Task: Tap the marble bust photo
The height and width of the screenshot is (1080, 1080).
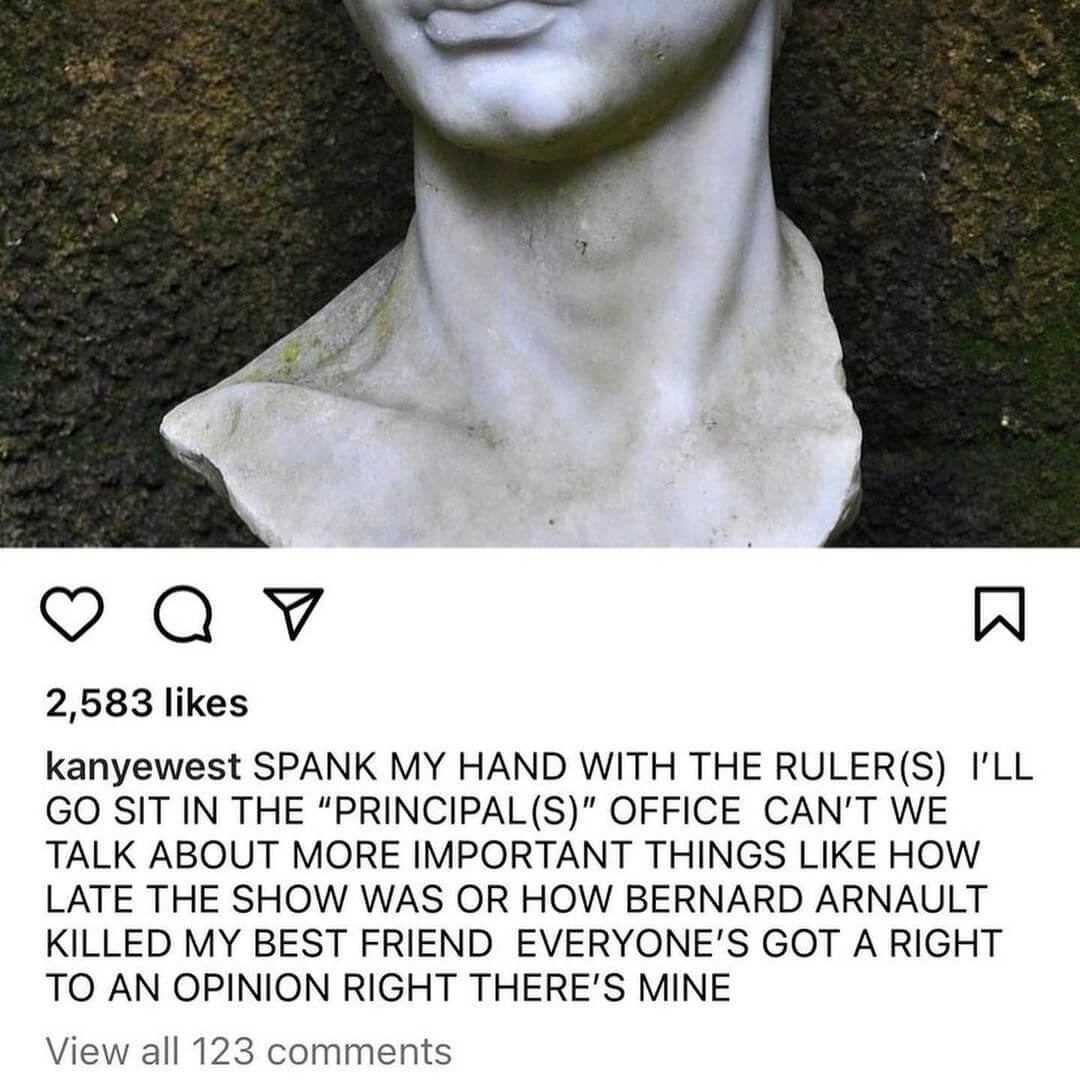Action: click(x=540, y=273)
